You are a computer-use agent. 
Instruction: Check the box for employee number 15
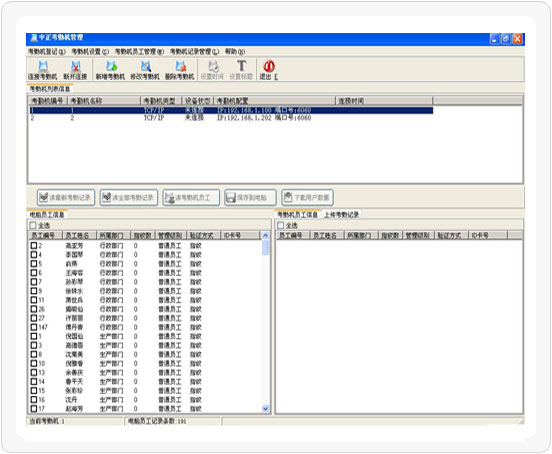click(x=34, y=391)
